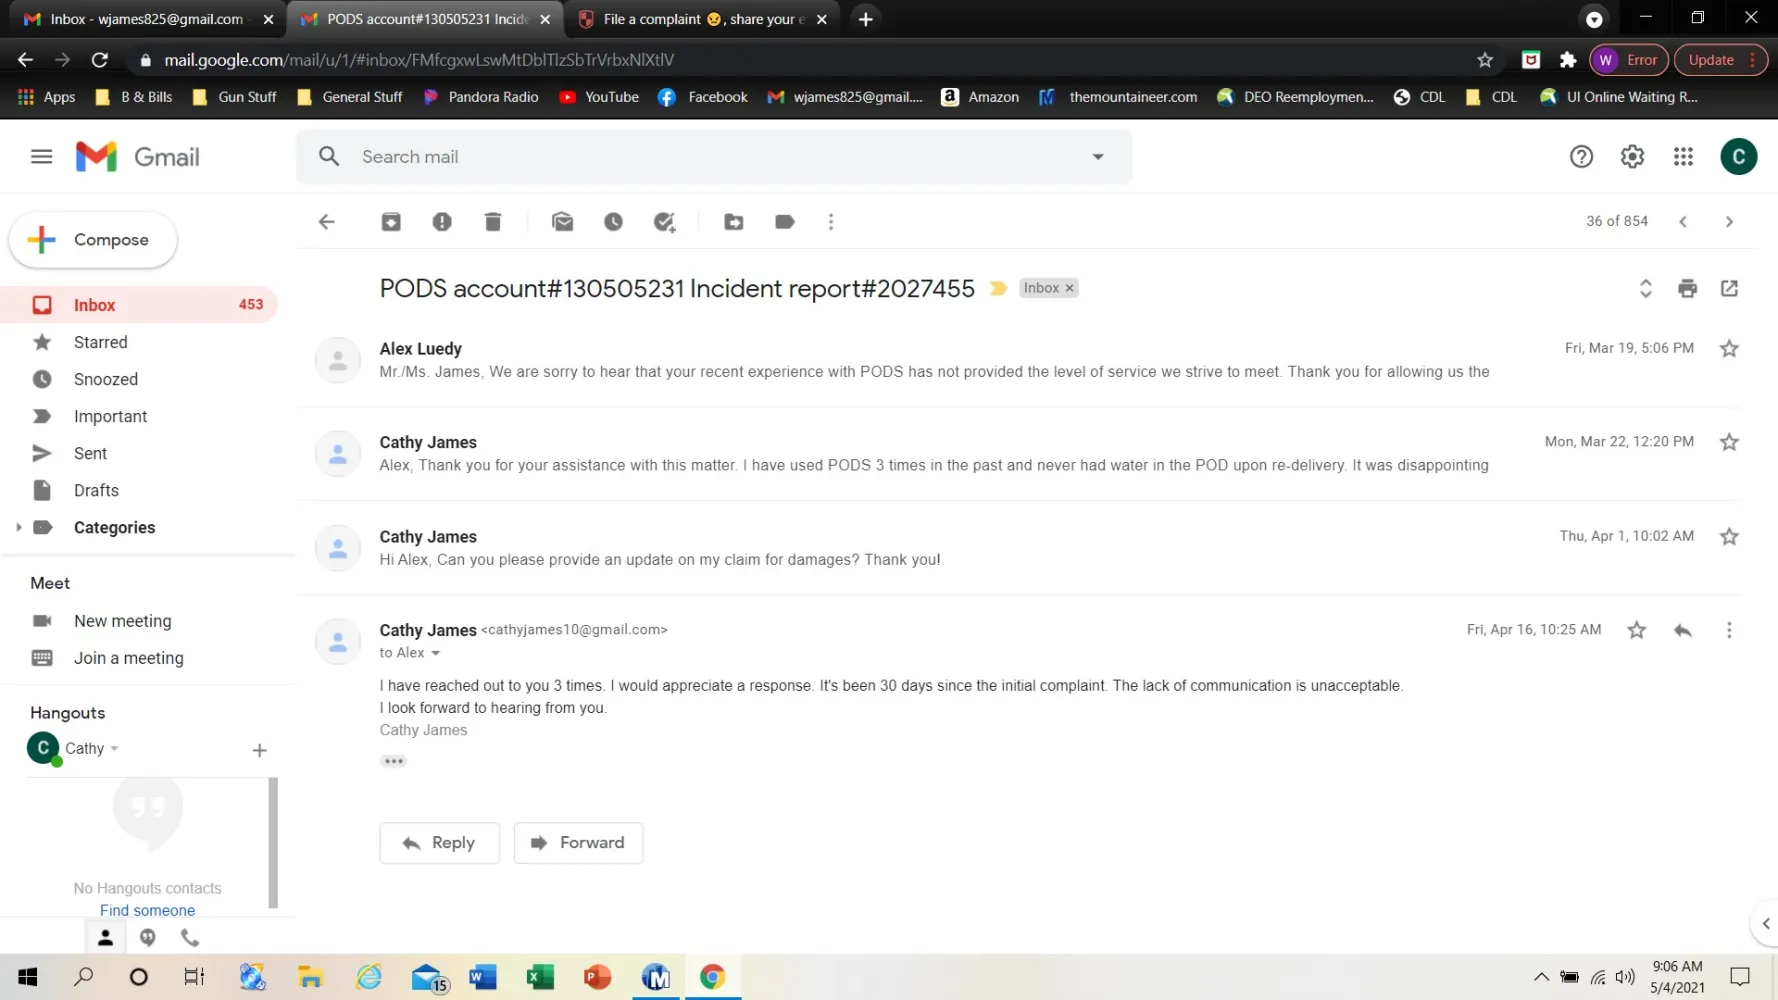Click the Reply button below message
Screen dimensions: 1778x1000
coord(439,843)
